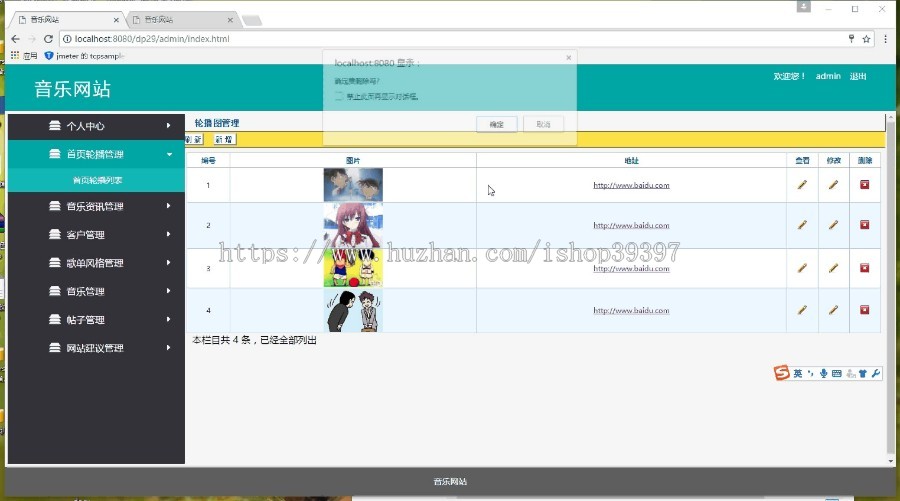Switch to the first 音乐网站 browser tab
This screenshot has height=501, width=900.
pos(67,20)
